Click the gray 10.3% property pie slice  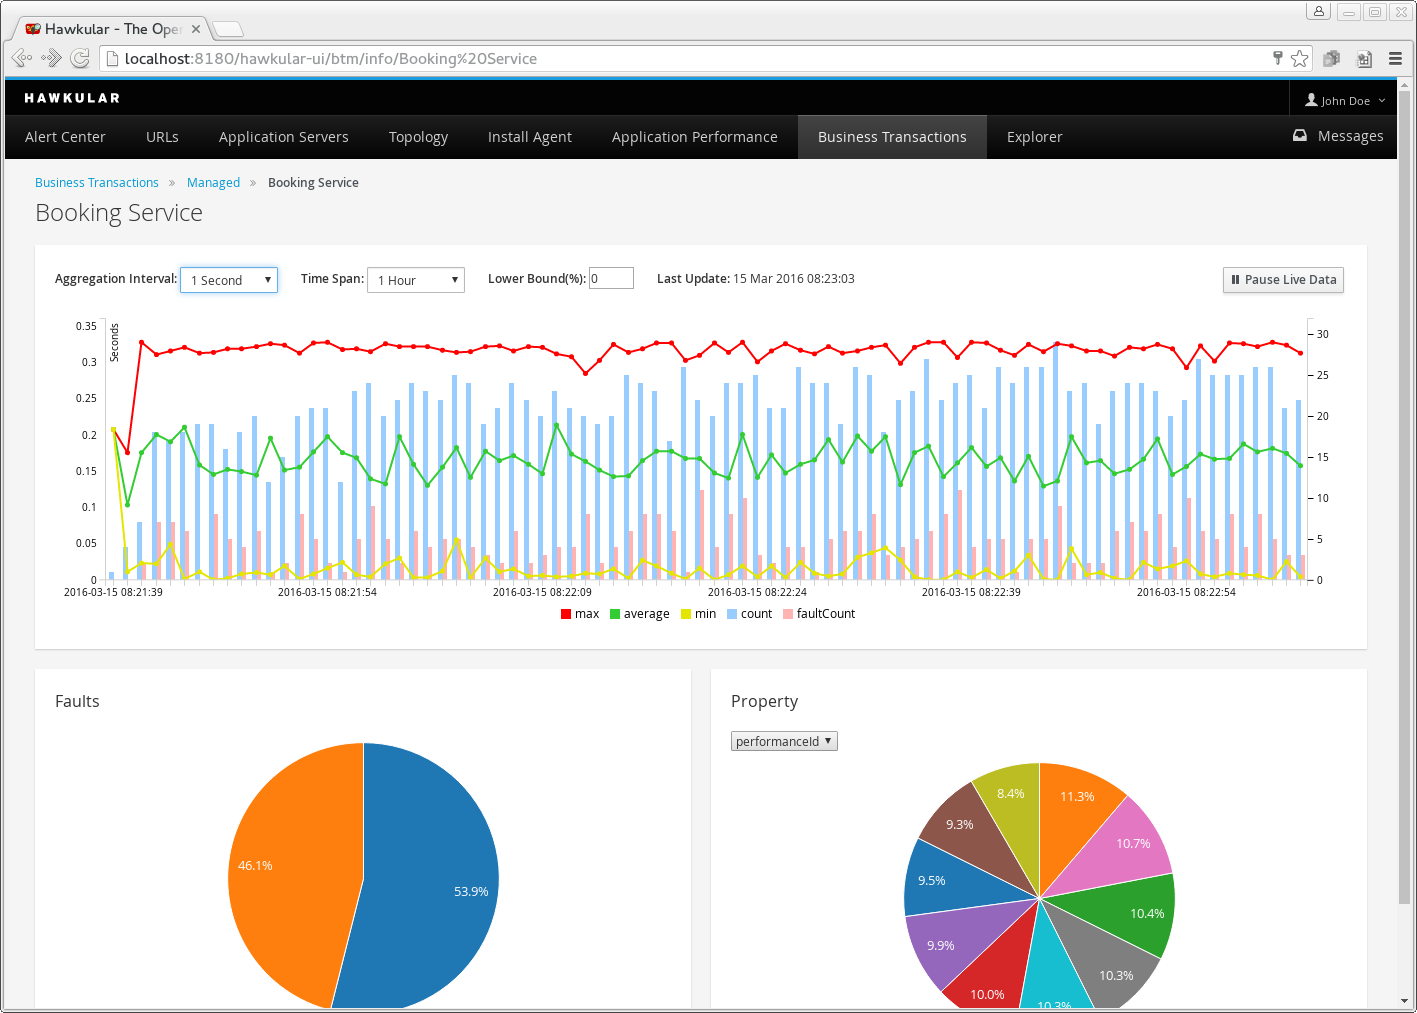click(1100, 960)
